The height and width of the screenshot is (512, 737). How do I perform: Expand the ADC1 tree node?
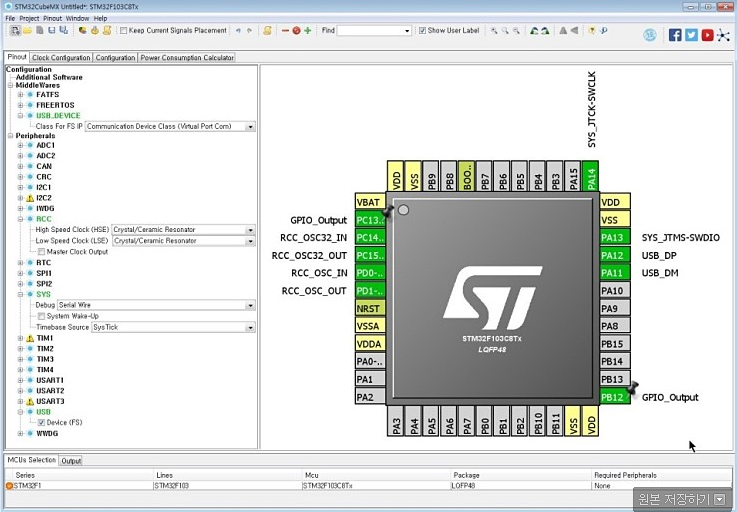(x=20, y=145)
